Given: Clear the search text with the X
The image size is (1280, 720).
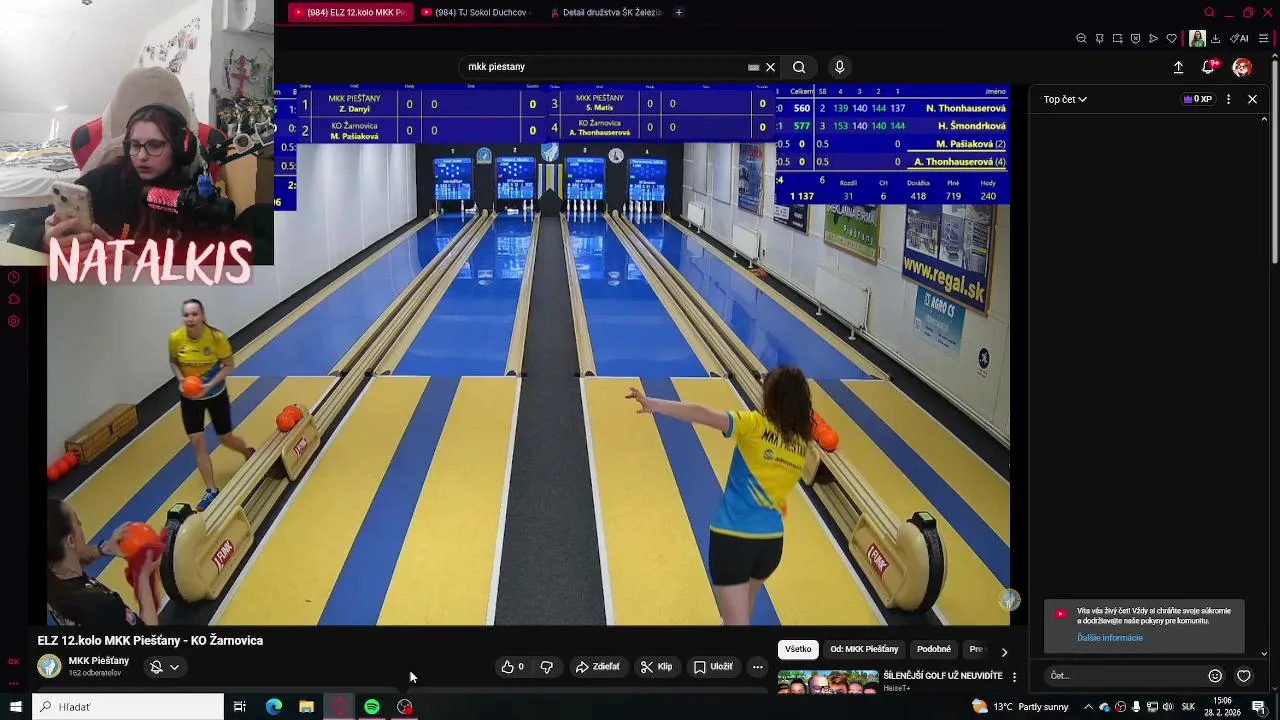Looking at the screenshot, I should [770, 67].
